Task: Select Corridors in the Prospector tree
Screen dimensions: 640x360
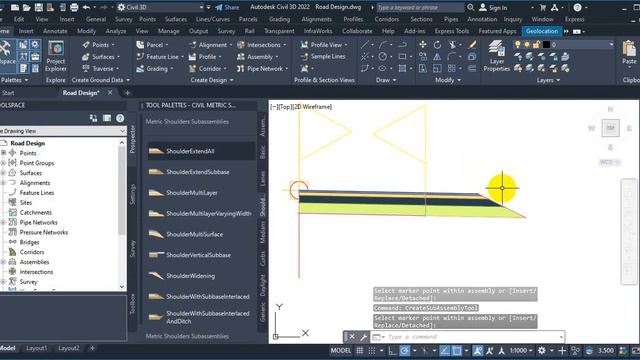Action: (x=32, y=252)
